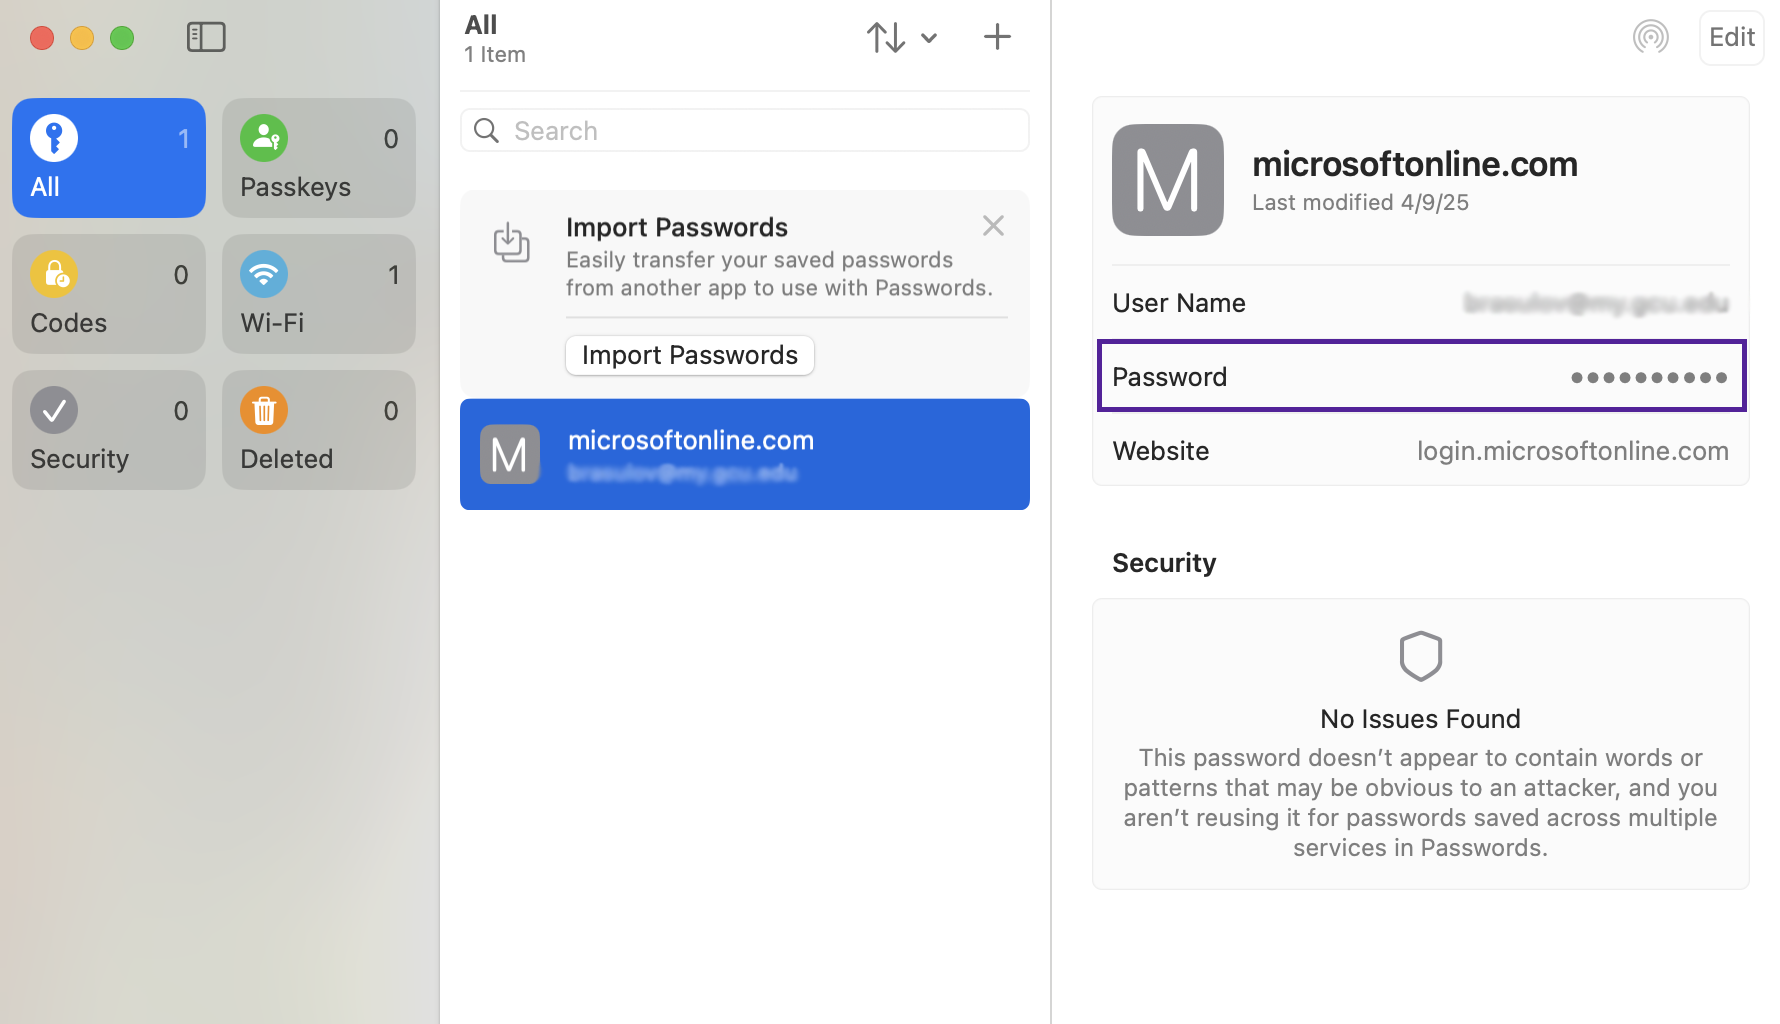Open the Security category

[109, 430]
